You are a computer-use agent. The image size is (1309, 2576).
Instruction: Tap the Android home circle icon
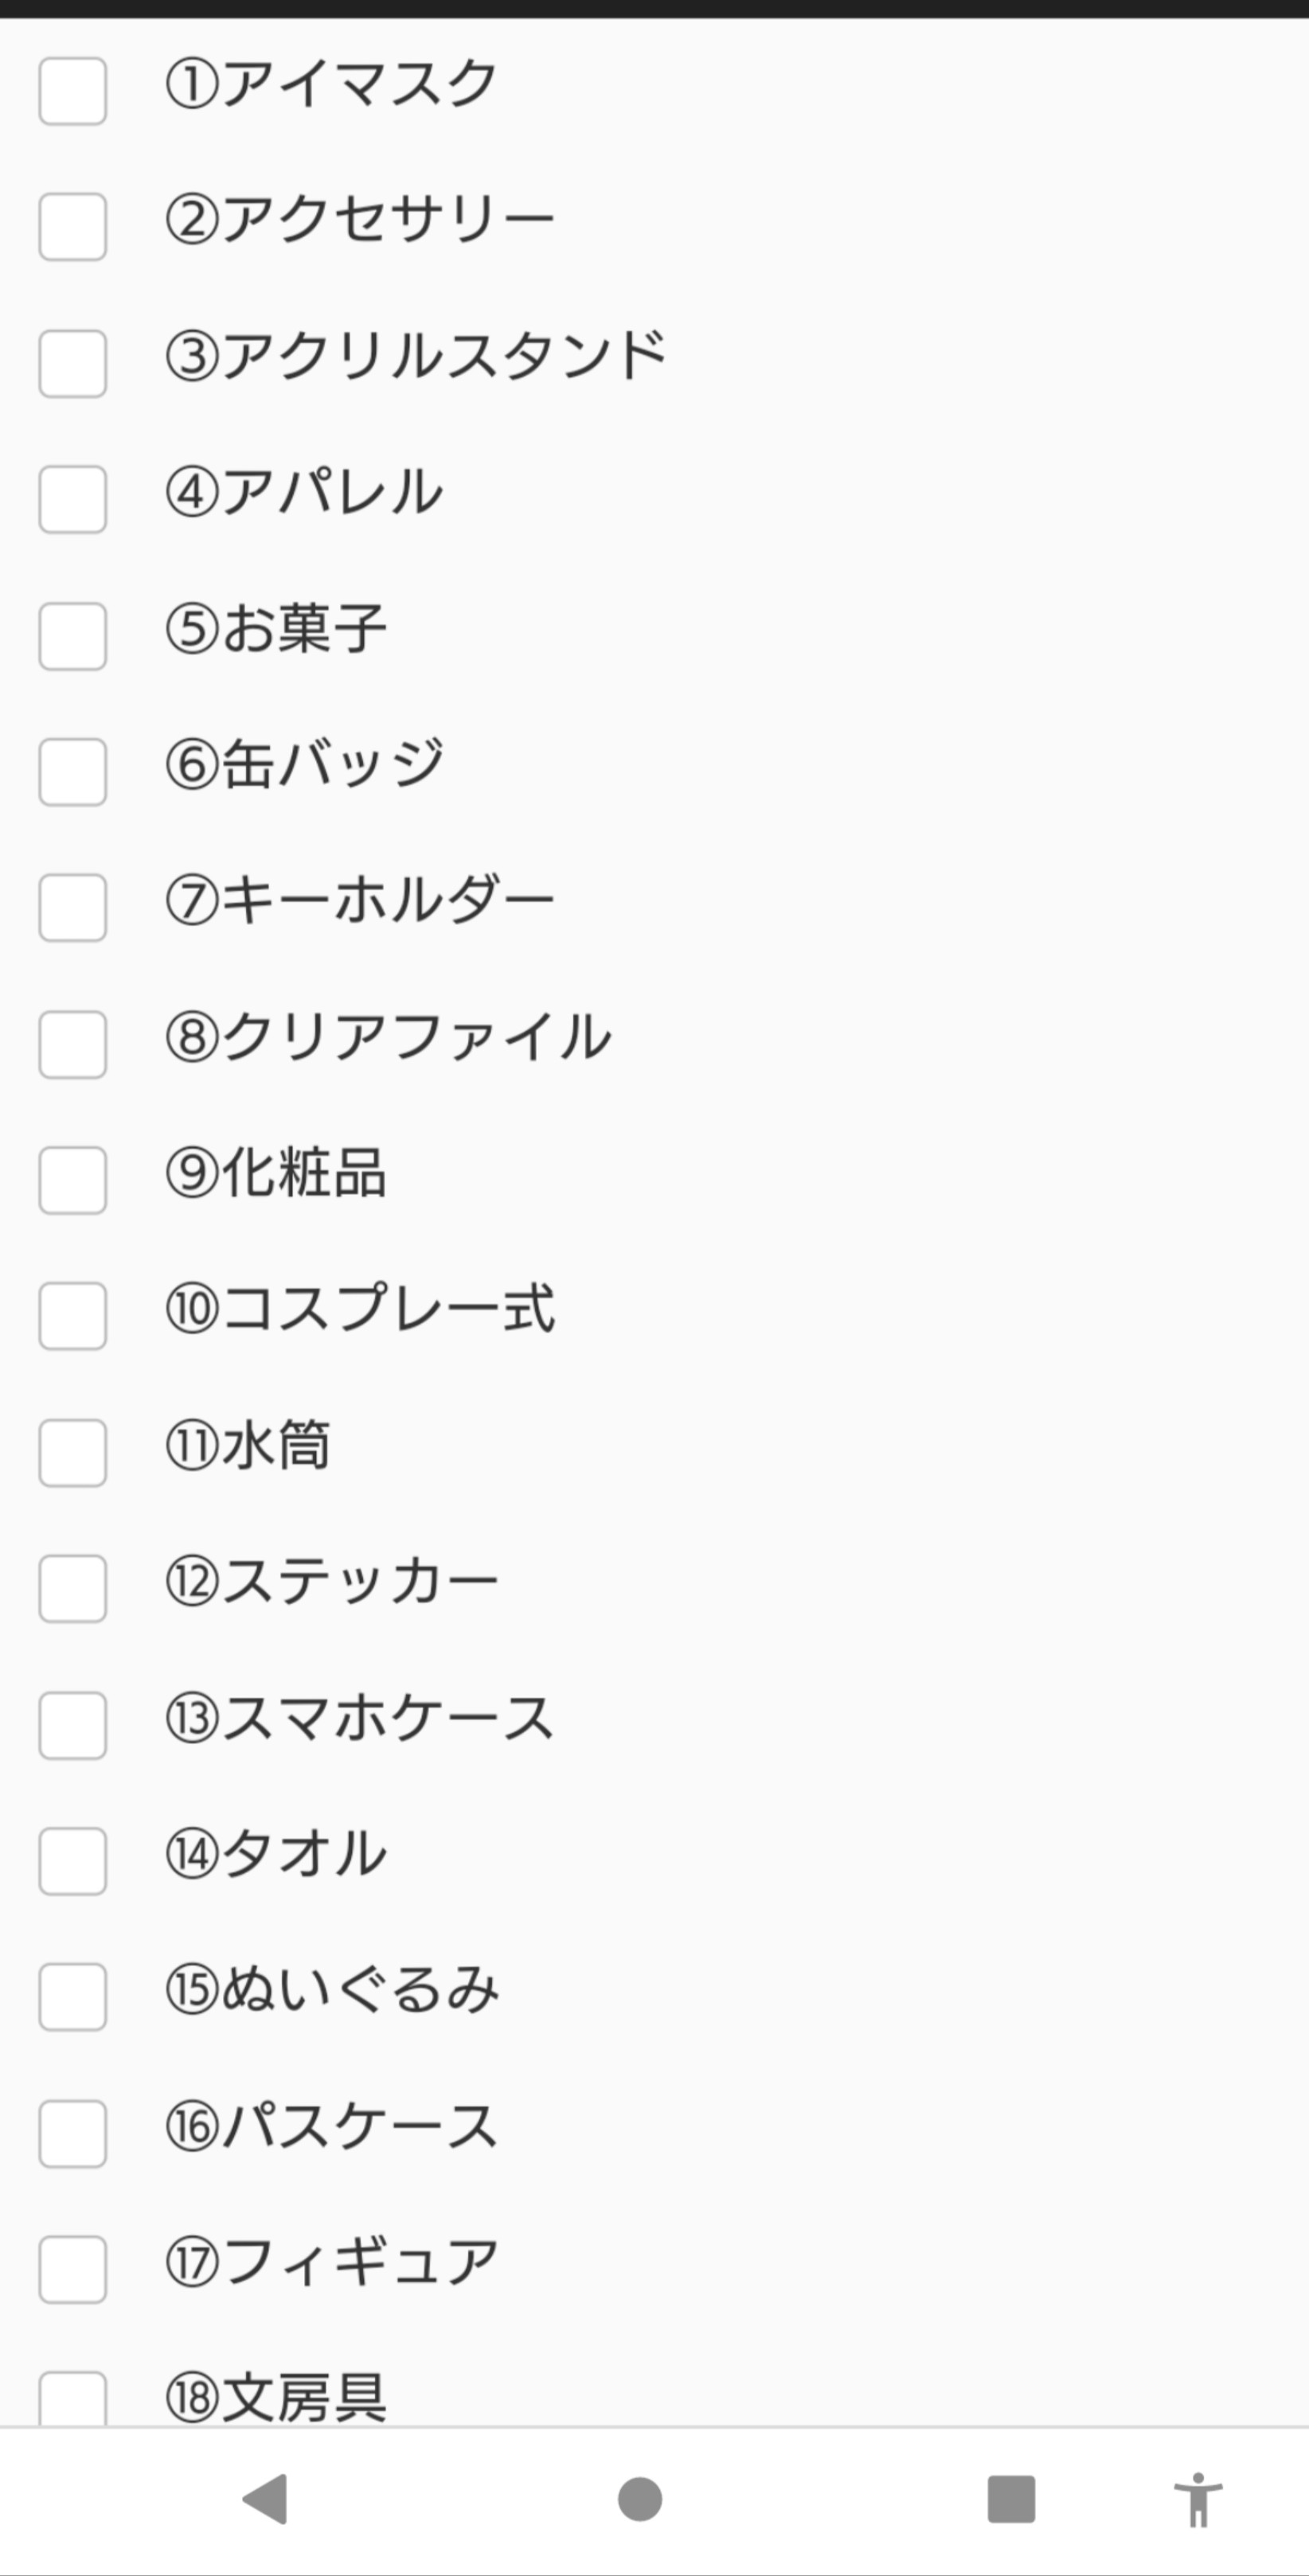pyautogui.click(x=640, y=2499)
